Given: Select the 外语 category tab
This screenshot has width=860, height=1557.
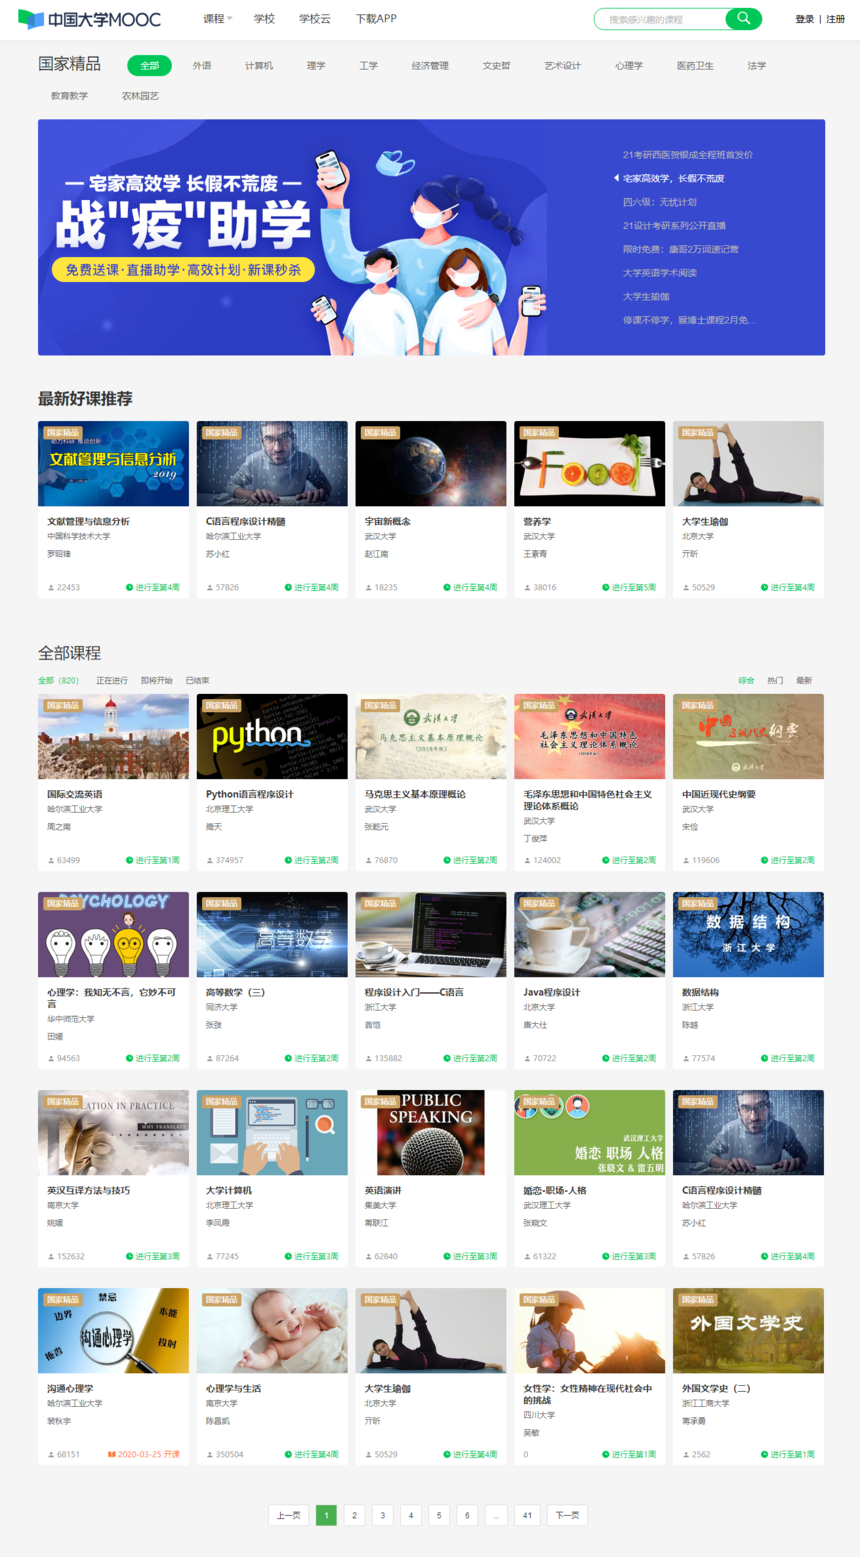Looking at the screenshot, I should coord(202,66).
